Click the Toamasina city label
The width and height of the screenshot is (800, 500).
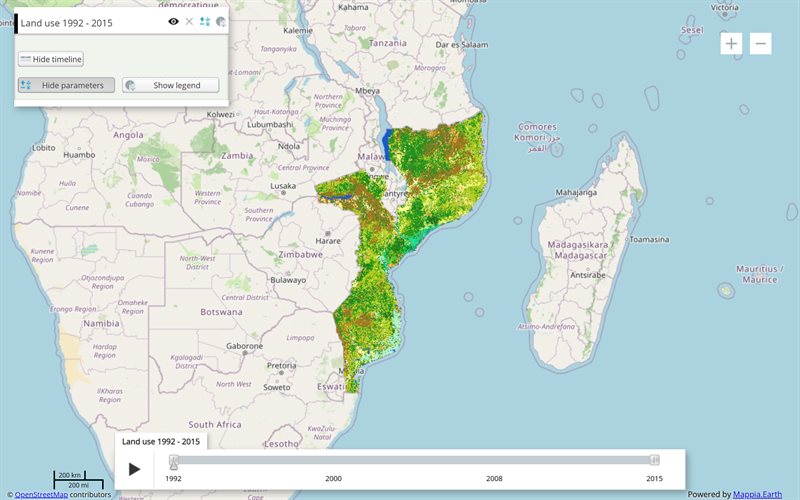click(649, 239)
